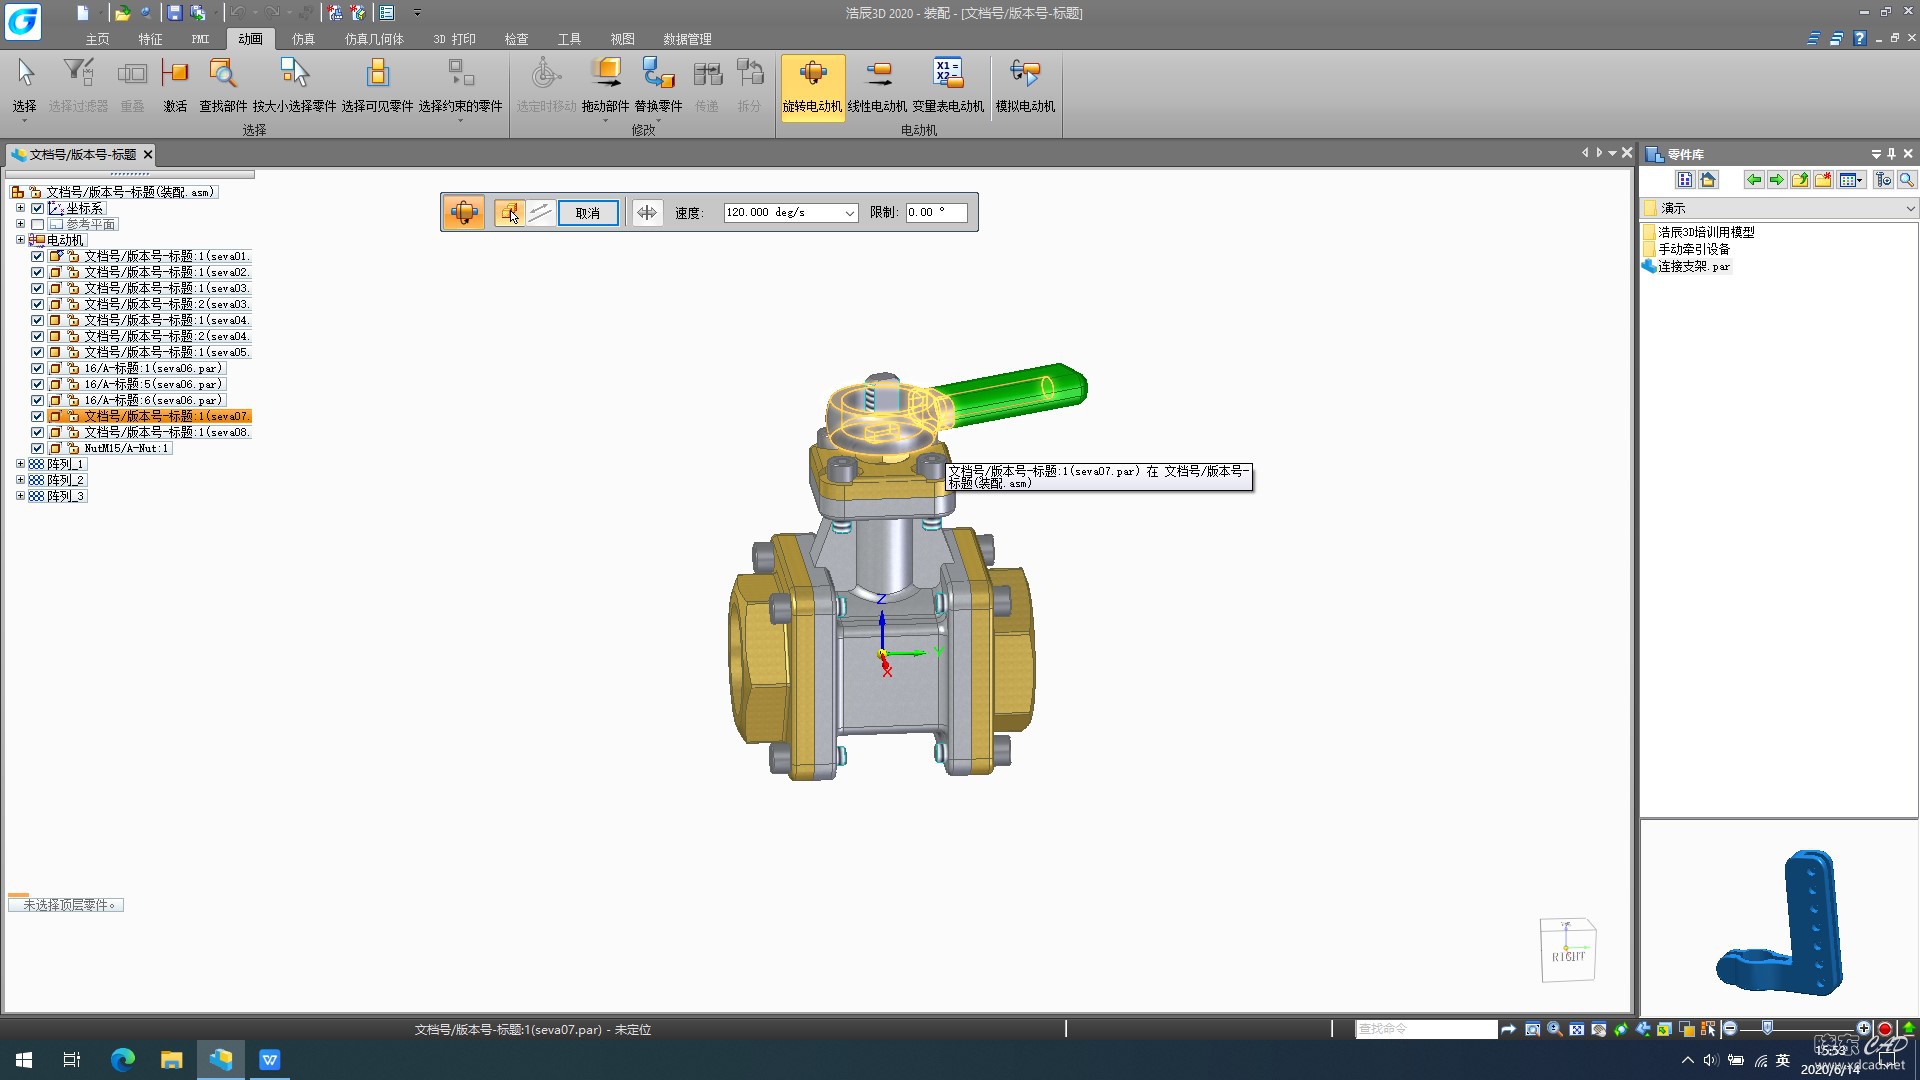Go forward in the parts library
The height and width of the screenshot is (1080, 1920).
[1776, 180]
